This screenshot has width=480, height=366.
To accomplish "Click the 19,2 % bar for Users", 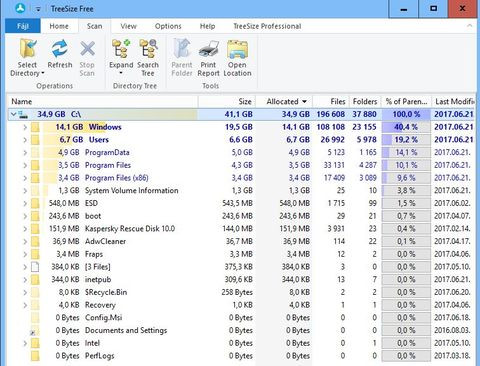I will click(406, 140).
